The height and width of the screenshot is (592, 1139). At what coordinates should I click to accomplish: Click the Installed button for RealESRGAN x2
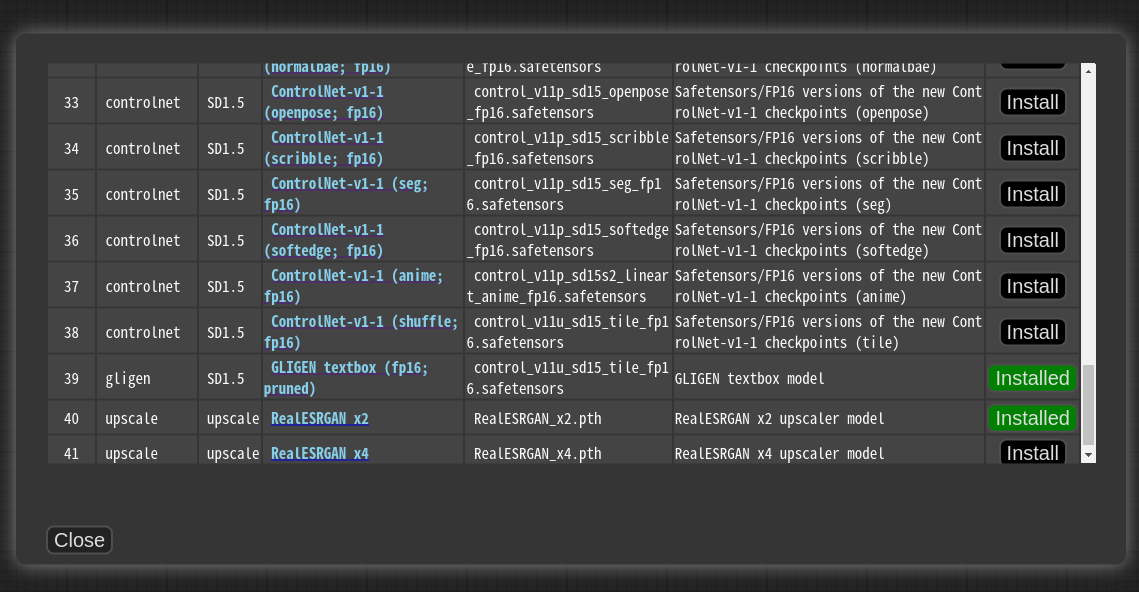click(1031, 418)
